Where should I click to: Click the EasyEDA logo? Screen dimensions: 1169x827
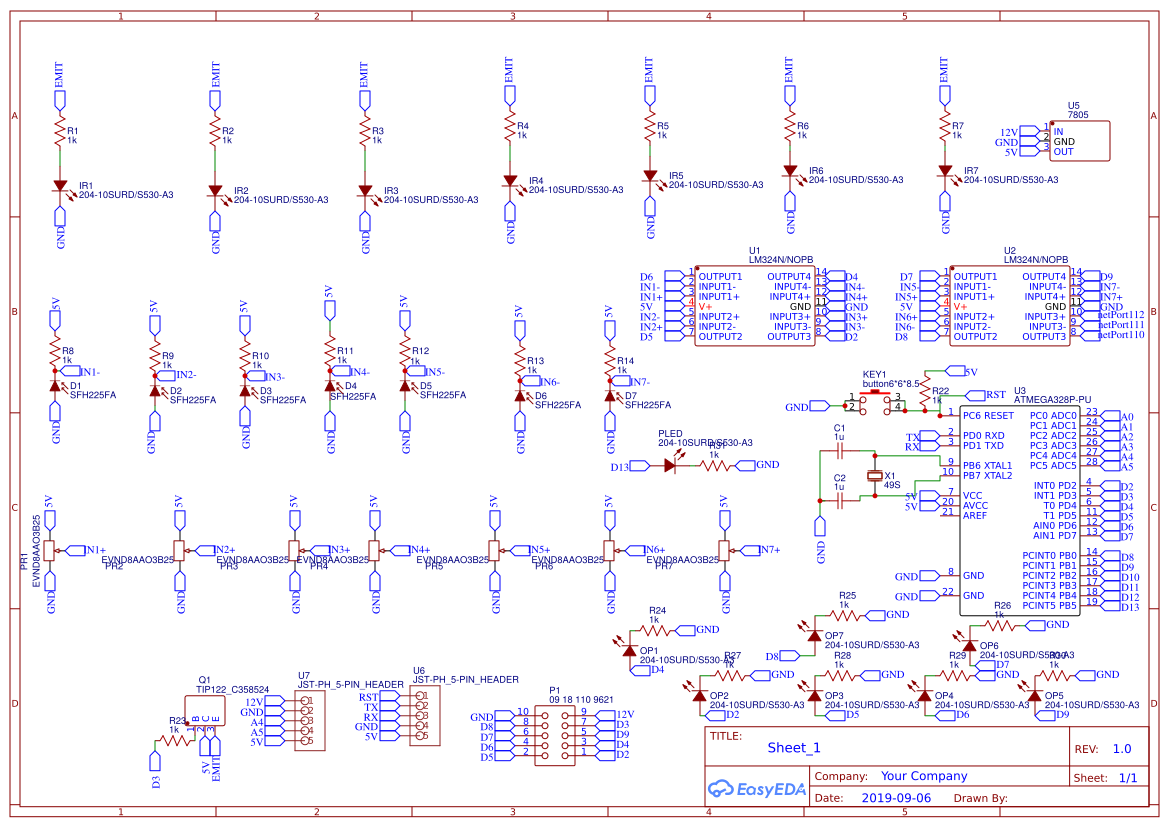(x=757, y=789)
